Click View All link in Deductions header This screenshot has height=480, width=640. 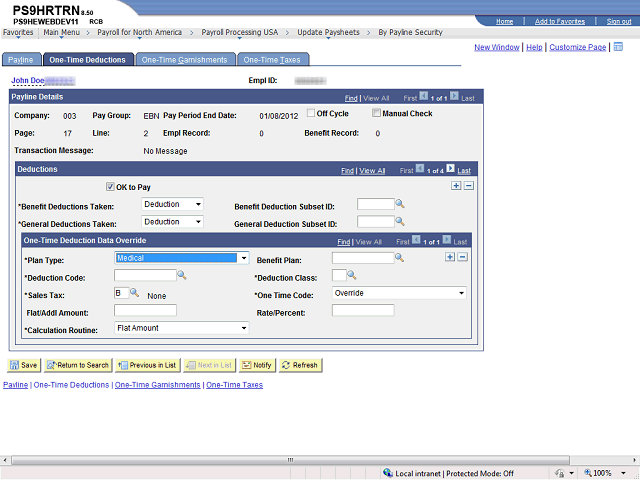[372, 171]
